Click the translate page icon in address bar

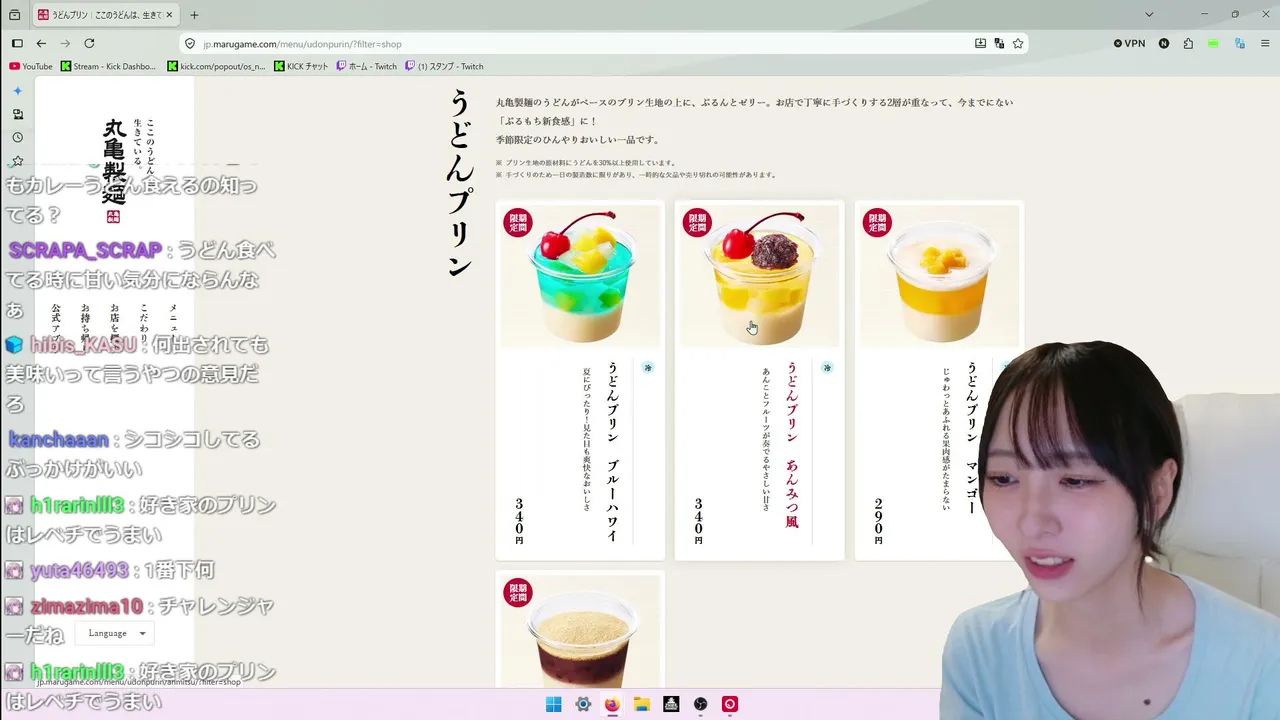(x=999, y=44)
